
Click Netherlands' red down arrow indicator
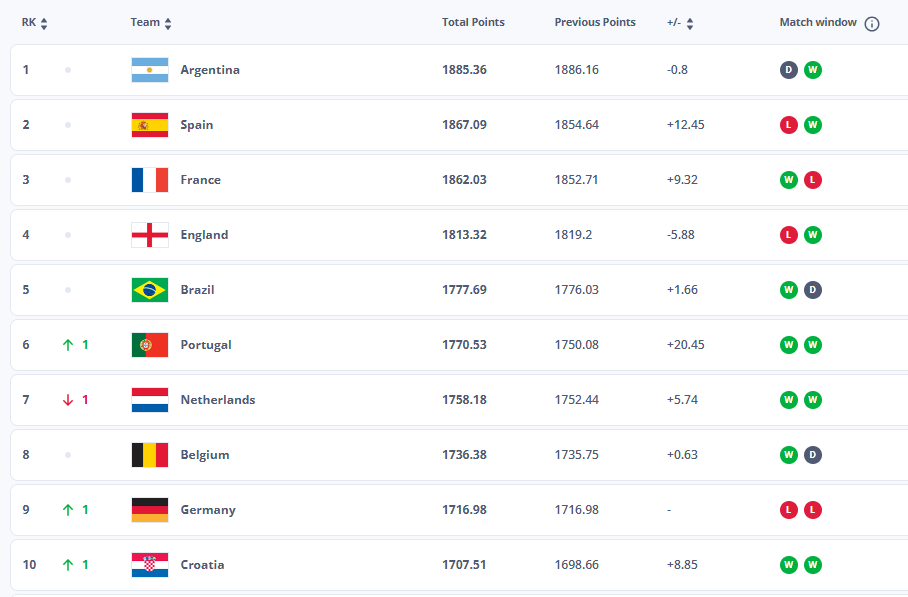coord(68,400)
